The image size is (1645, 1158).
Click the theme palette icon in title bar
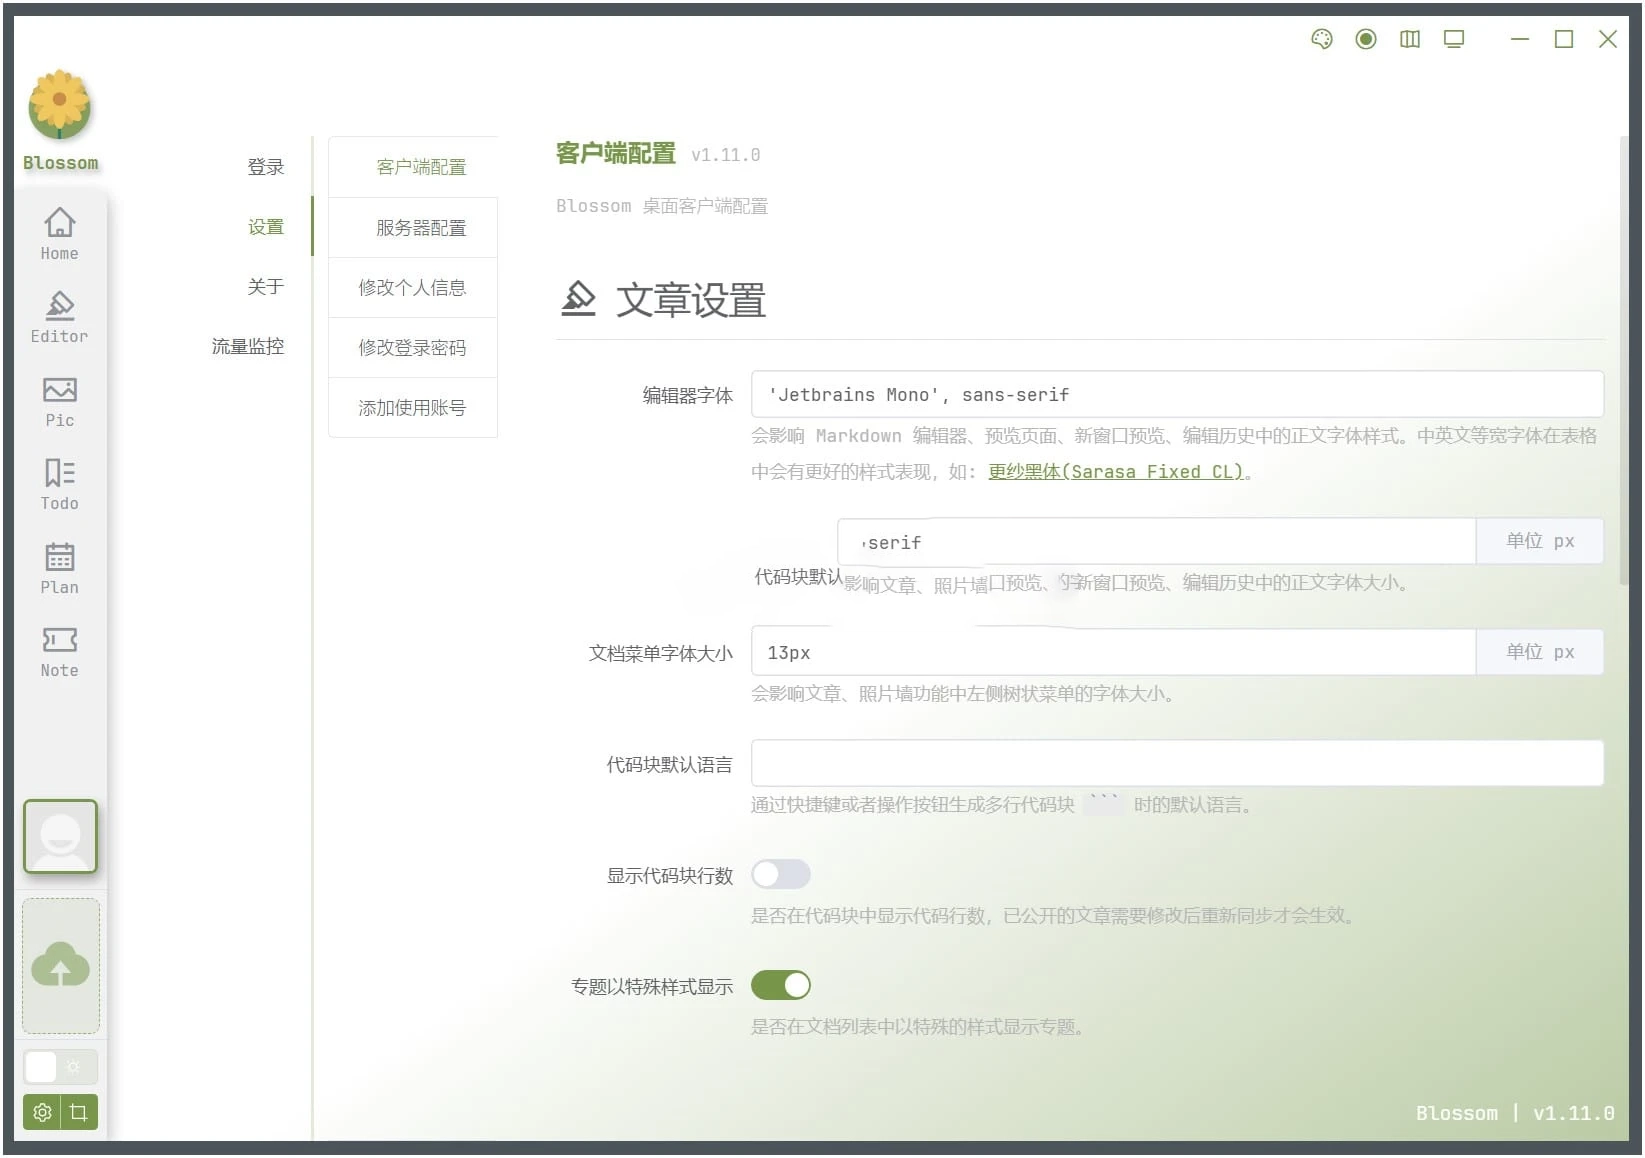(x=1321, y=39)
